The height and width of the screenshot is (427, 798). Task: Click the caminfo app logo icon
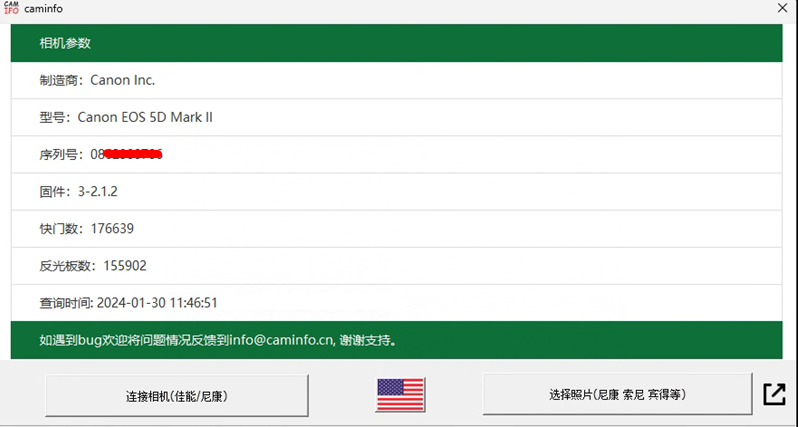coord(11,8)
